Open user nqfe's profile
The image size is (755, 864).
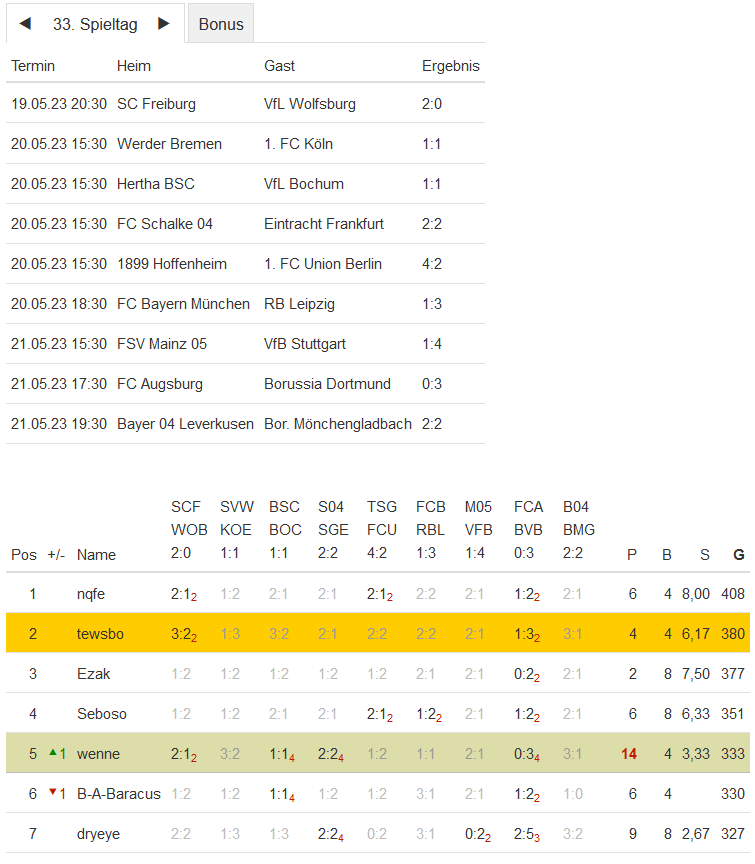[x=91, y=594]
